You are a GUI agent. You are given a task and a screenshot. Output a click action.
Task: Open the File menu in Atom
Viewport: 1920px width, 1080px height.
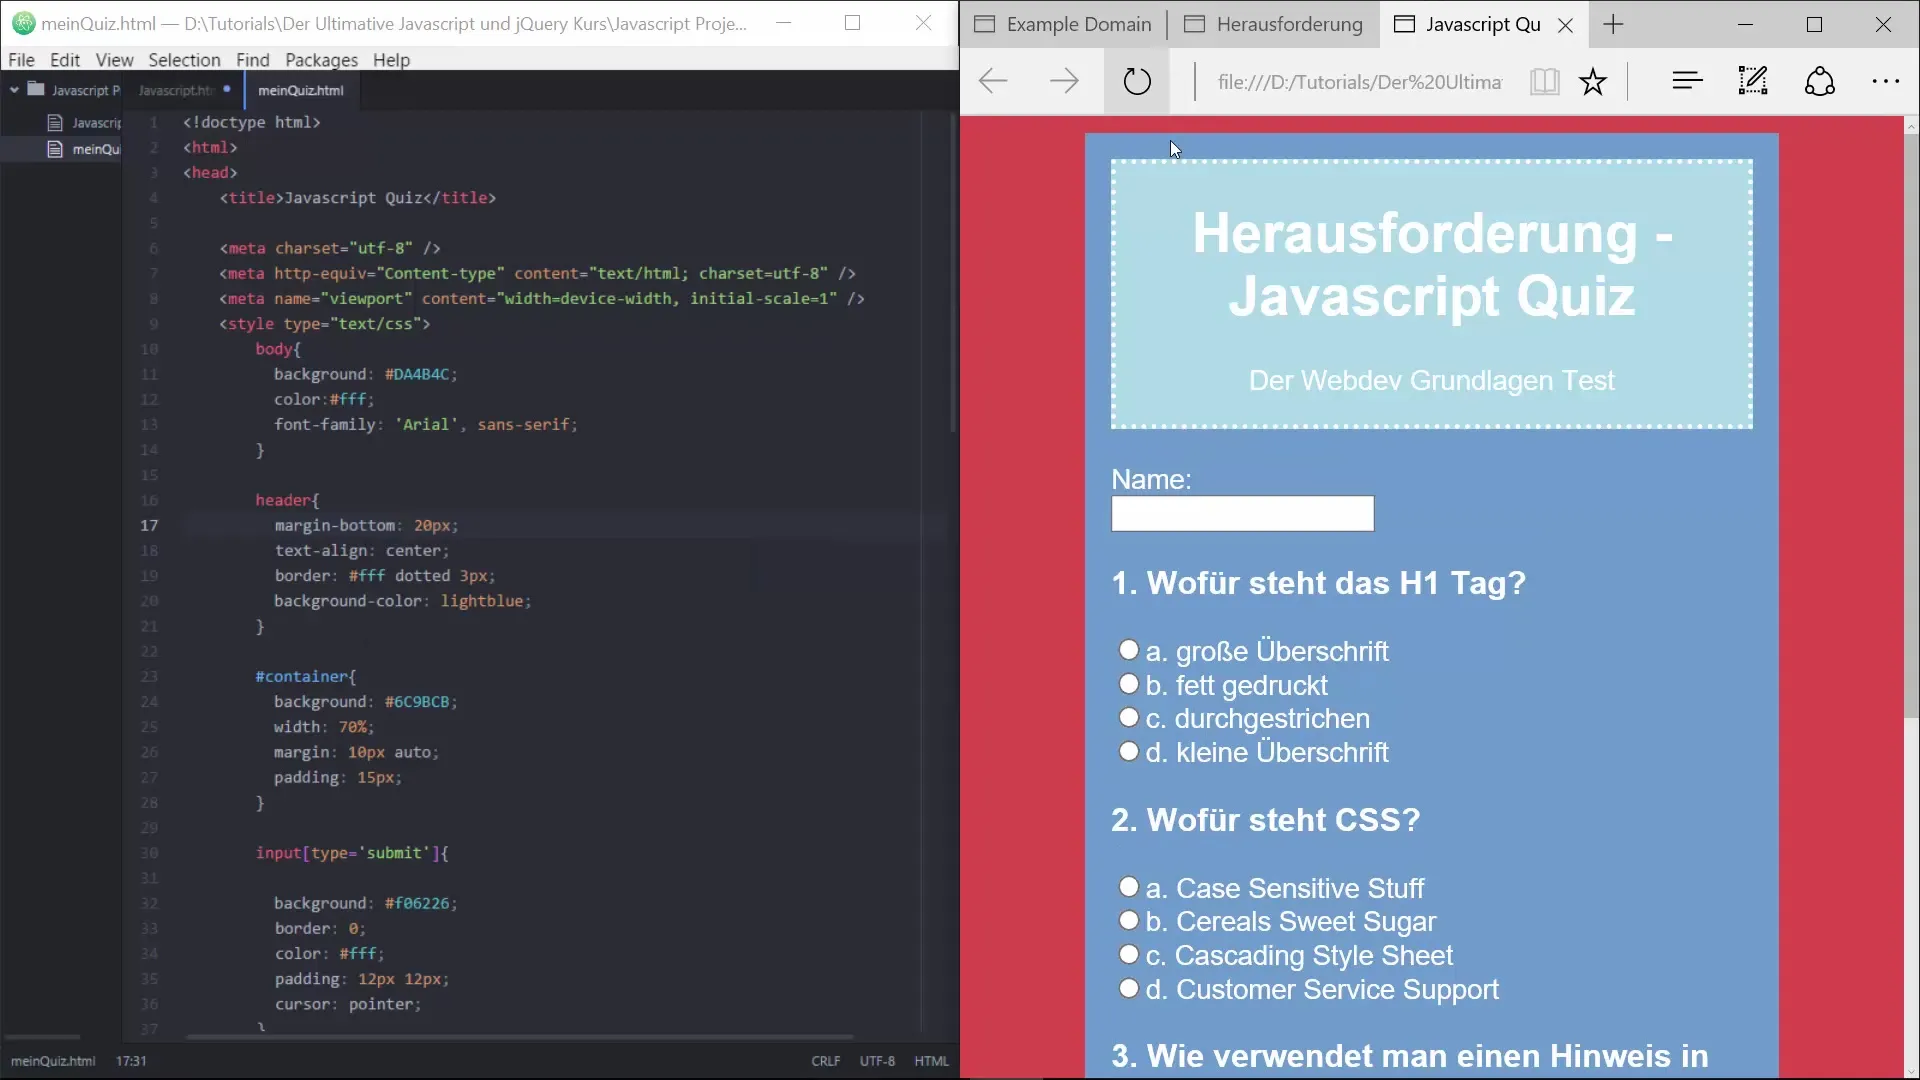point(21,60)
